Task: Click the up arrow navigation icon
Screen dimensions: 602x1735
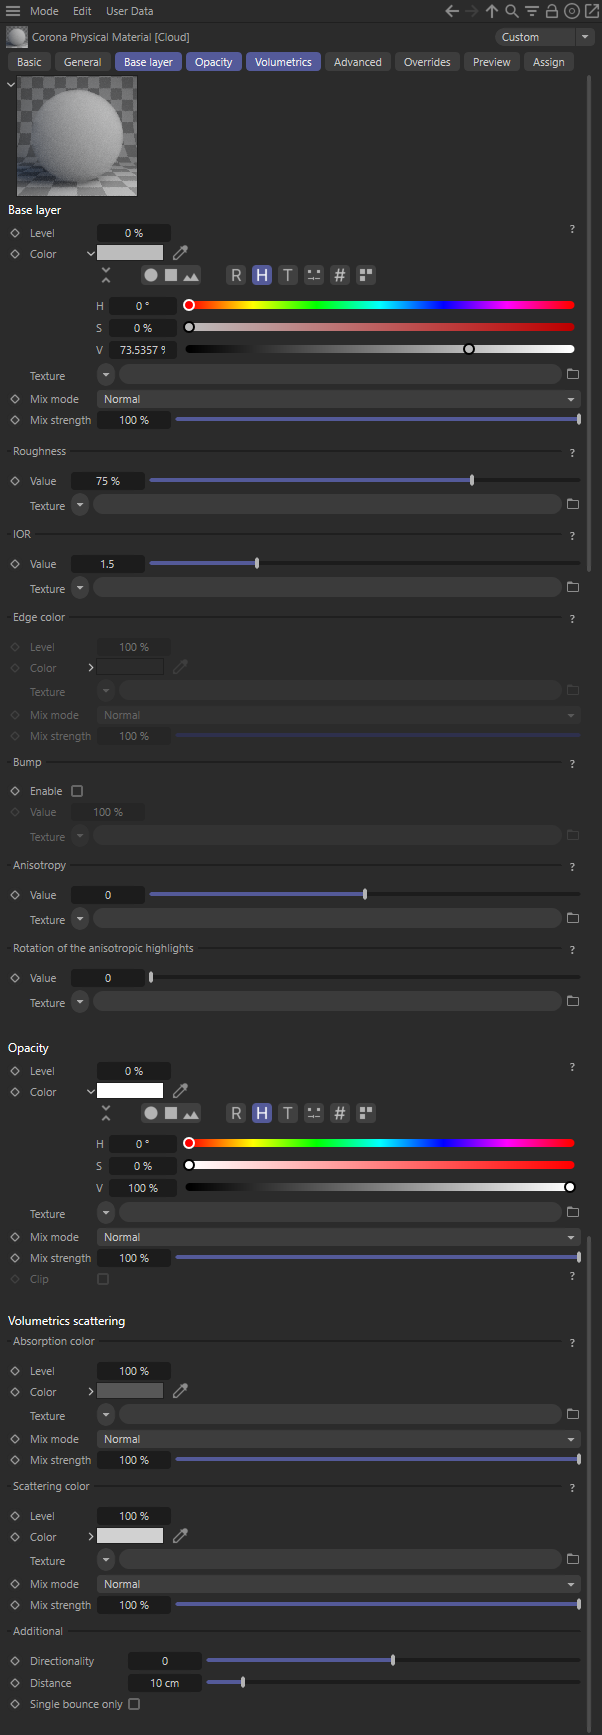Action: click(x=492, y=11)
